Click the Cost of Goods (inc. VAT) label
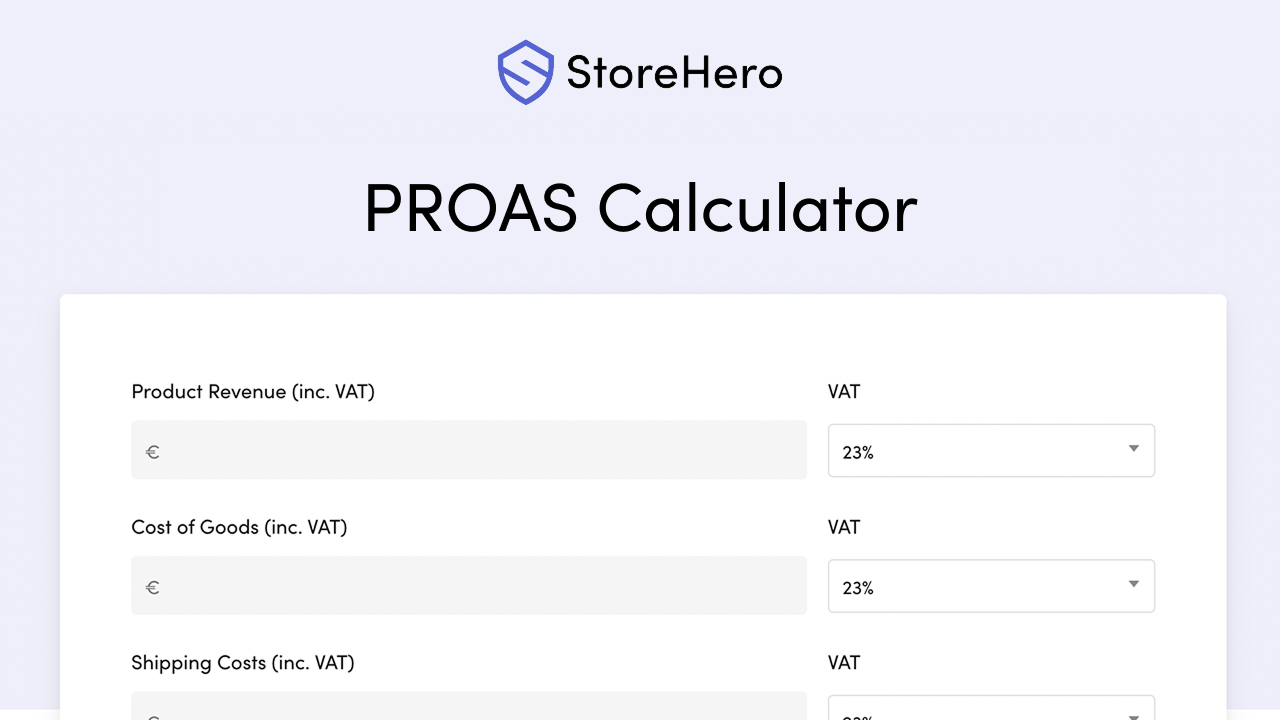 click(239, 527)
